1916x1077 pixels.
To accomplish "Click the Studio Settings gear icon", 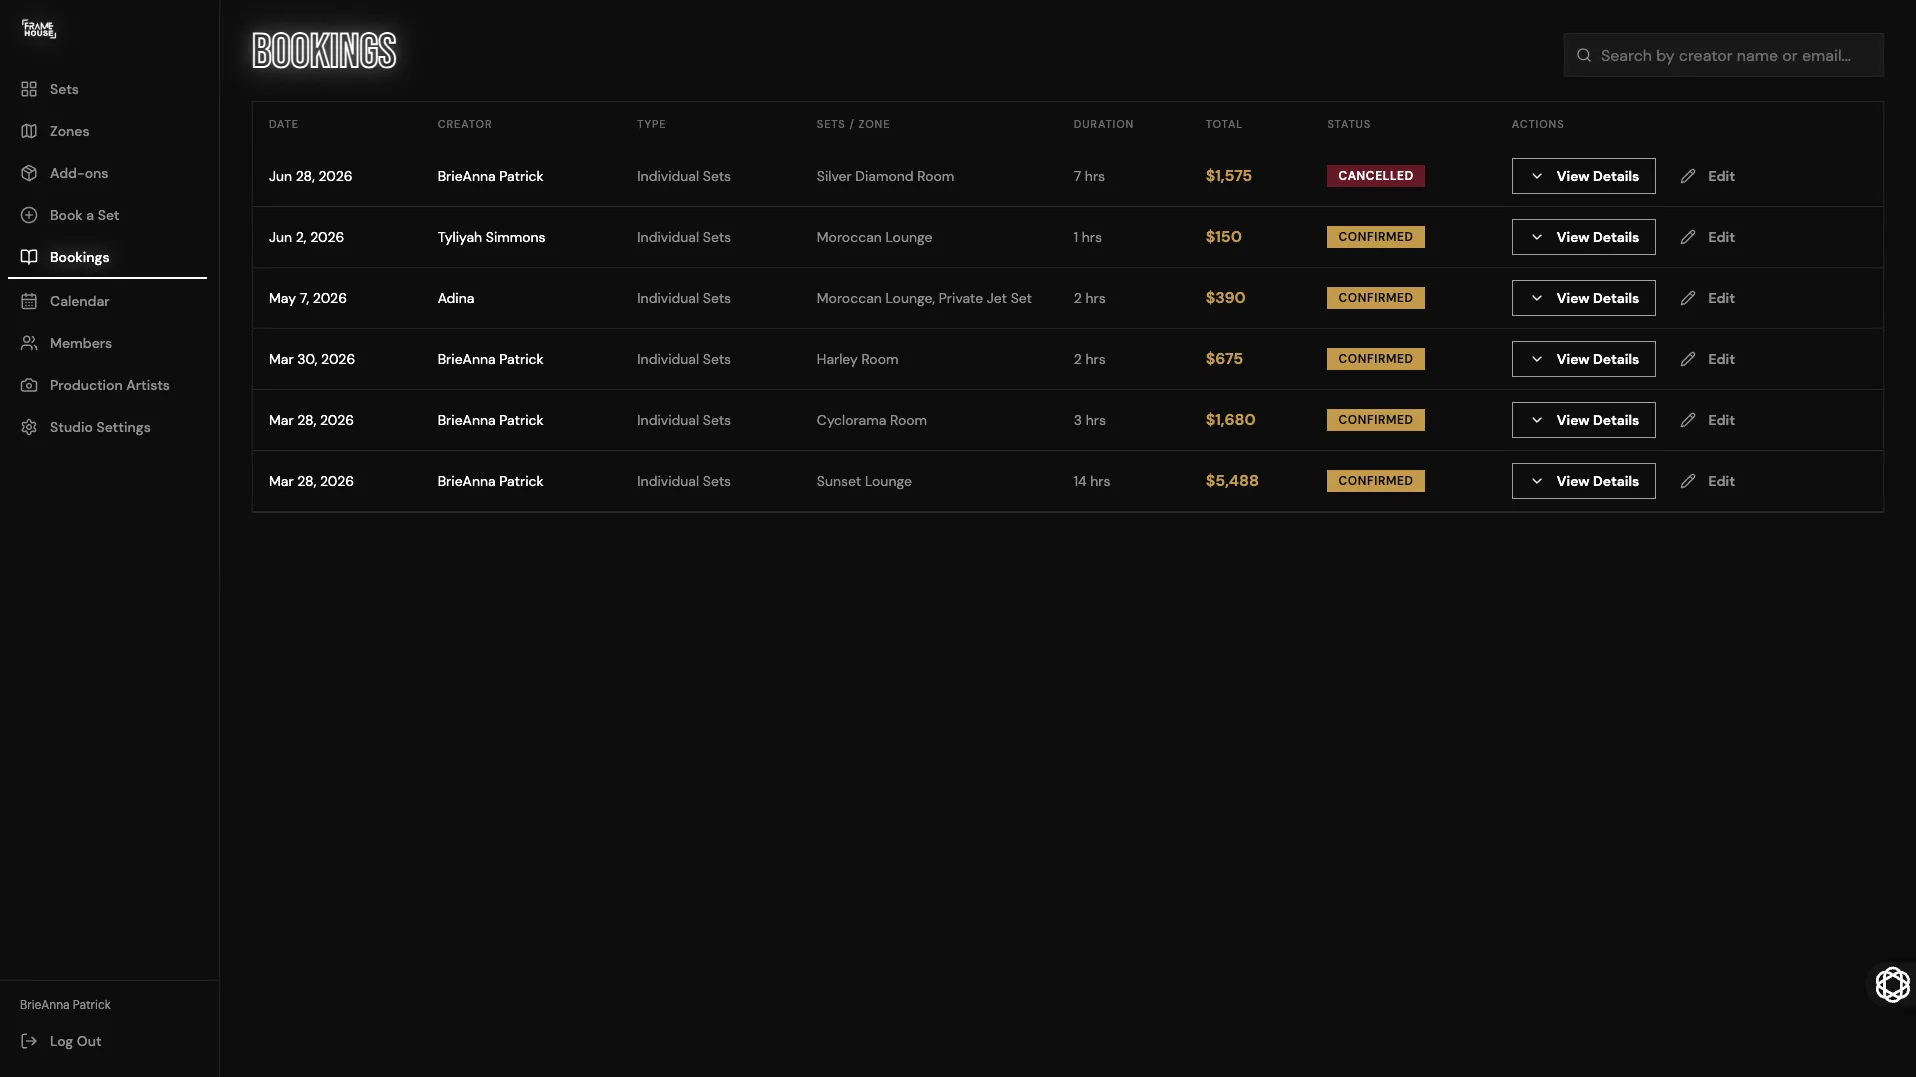I will click(29, 427).
